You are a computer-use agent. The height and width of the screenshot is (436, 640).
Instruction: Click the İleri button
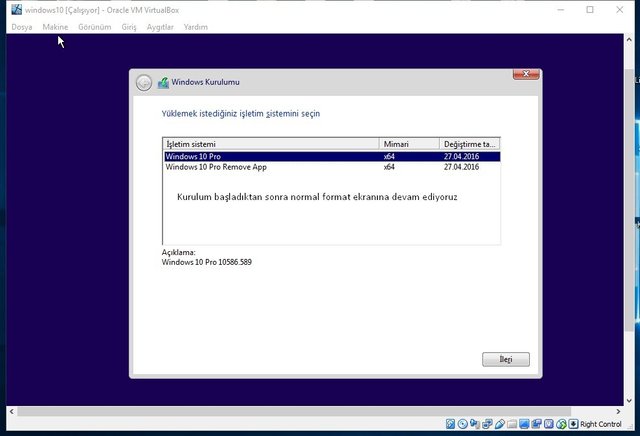coord(506,359)
